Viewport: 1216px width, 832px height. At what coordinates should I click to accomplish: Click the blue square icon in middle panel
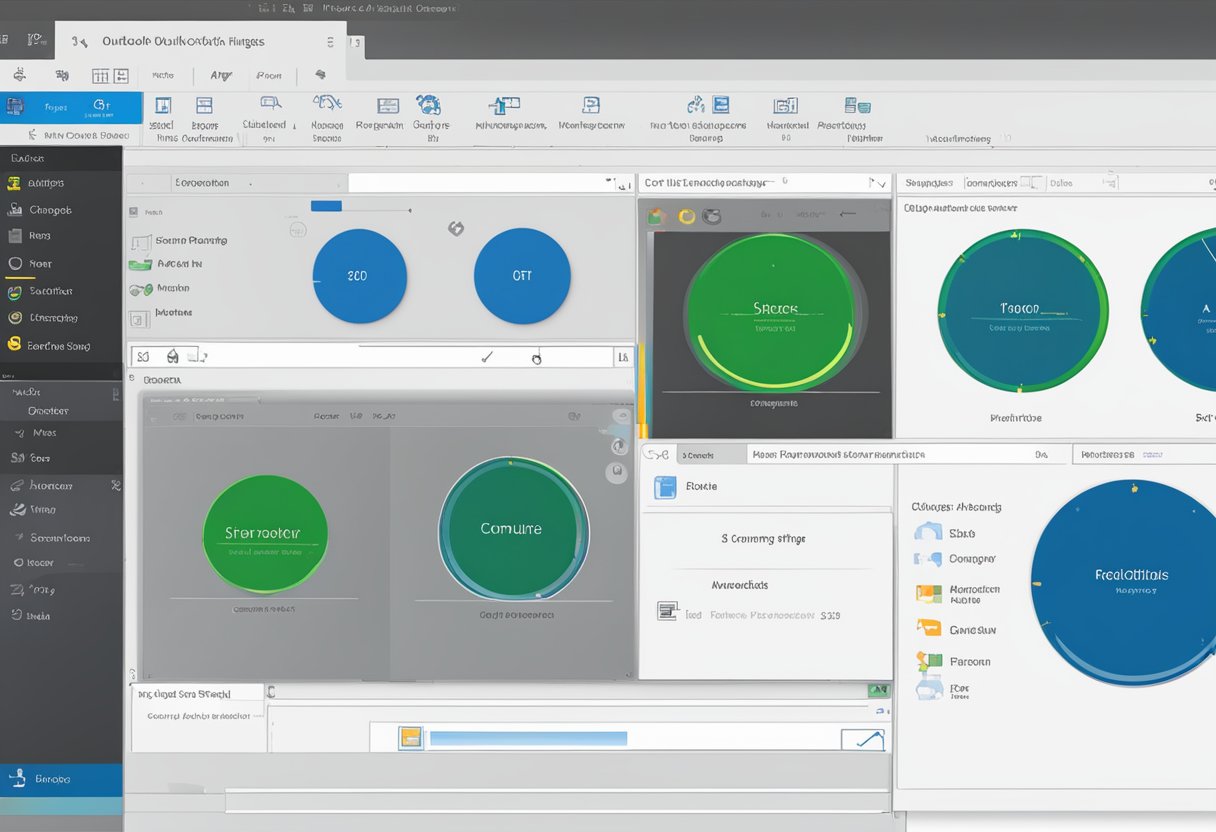[665, 487]
